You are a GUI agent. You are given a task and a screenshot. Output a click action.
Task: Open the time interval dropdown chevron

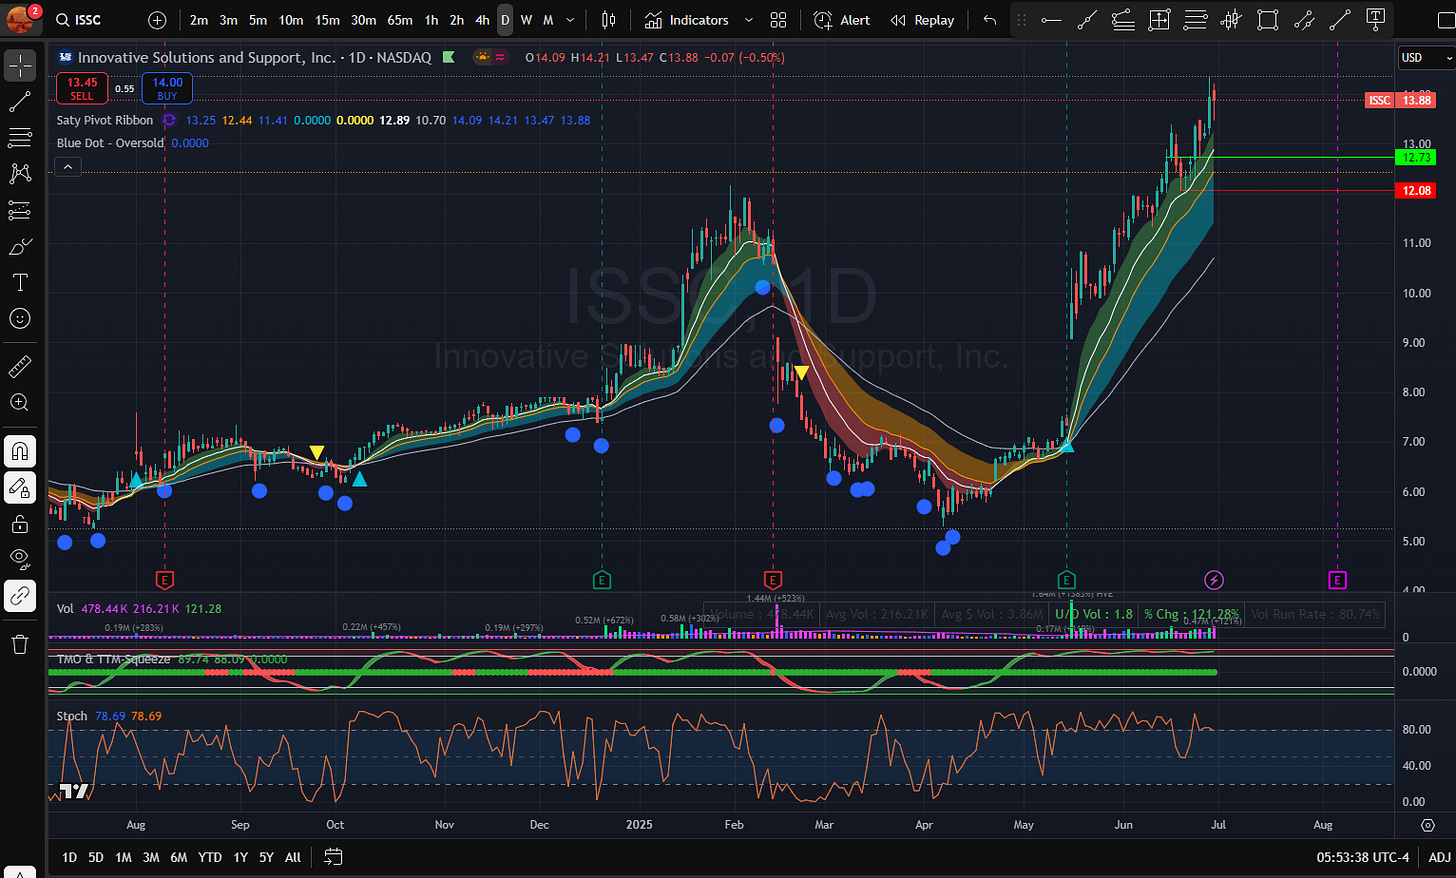click(570, 20)
